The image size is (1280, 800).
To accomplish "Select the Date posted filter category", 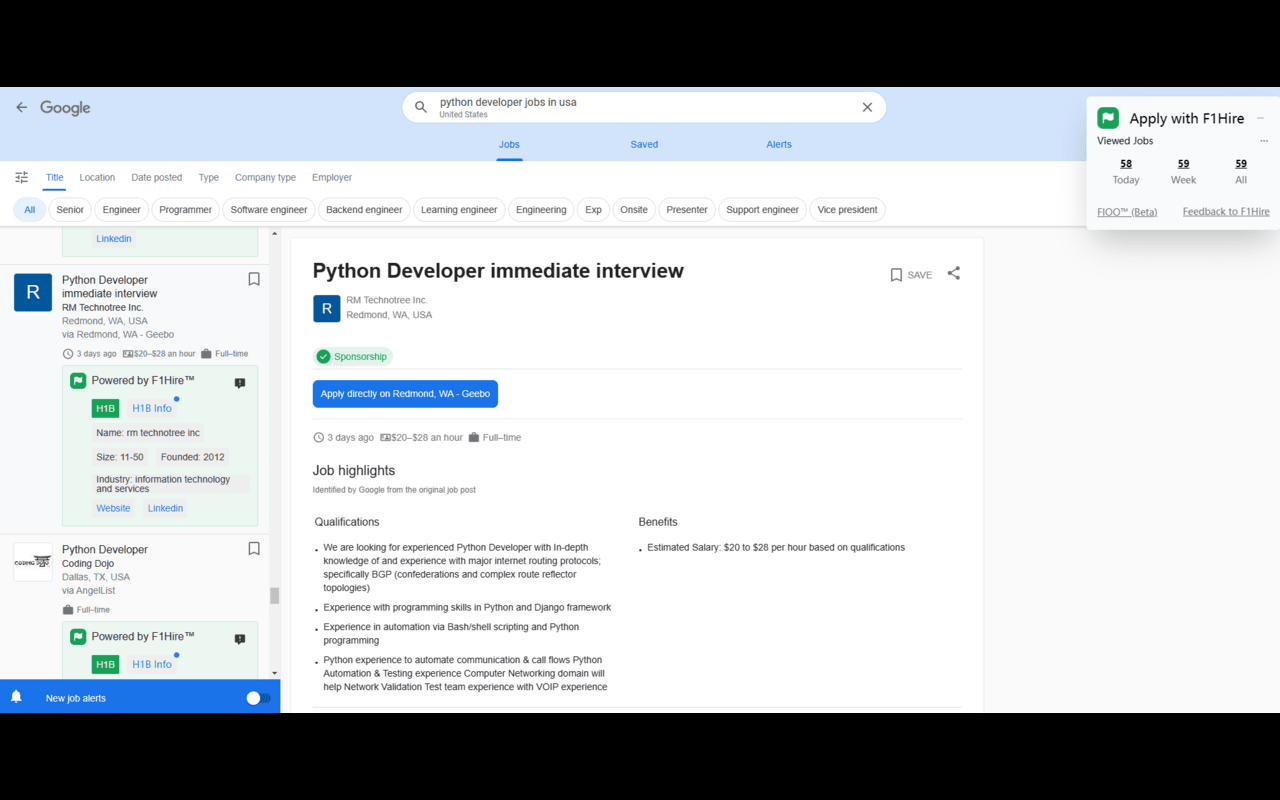I will pos(157,177).
